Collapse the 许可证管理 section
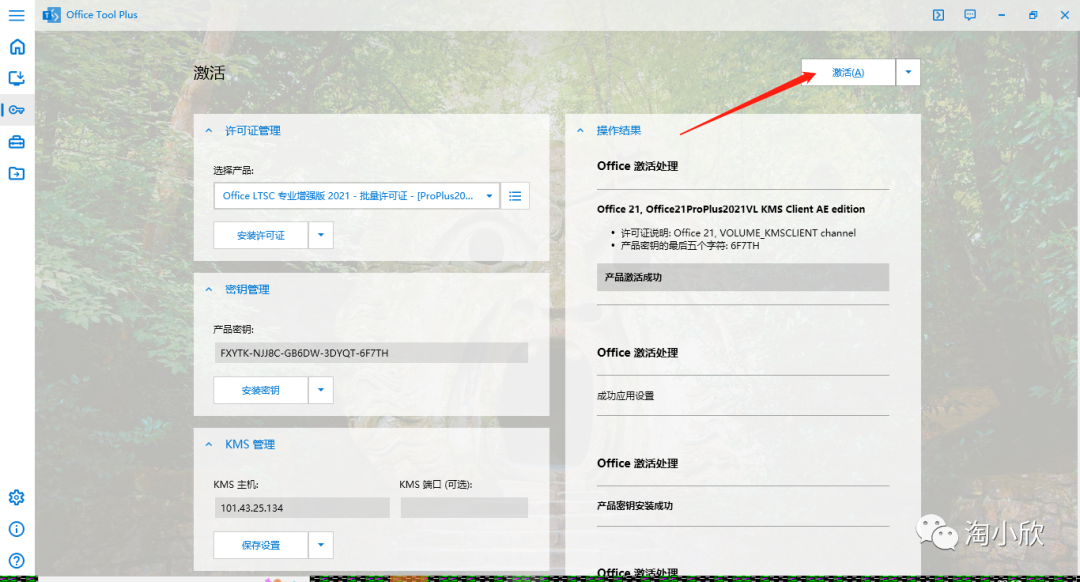This screenshot has width=1080, height=582. [x=209, y=131]
